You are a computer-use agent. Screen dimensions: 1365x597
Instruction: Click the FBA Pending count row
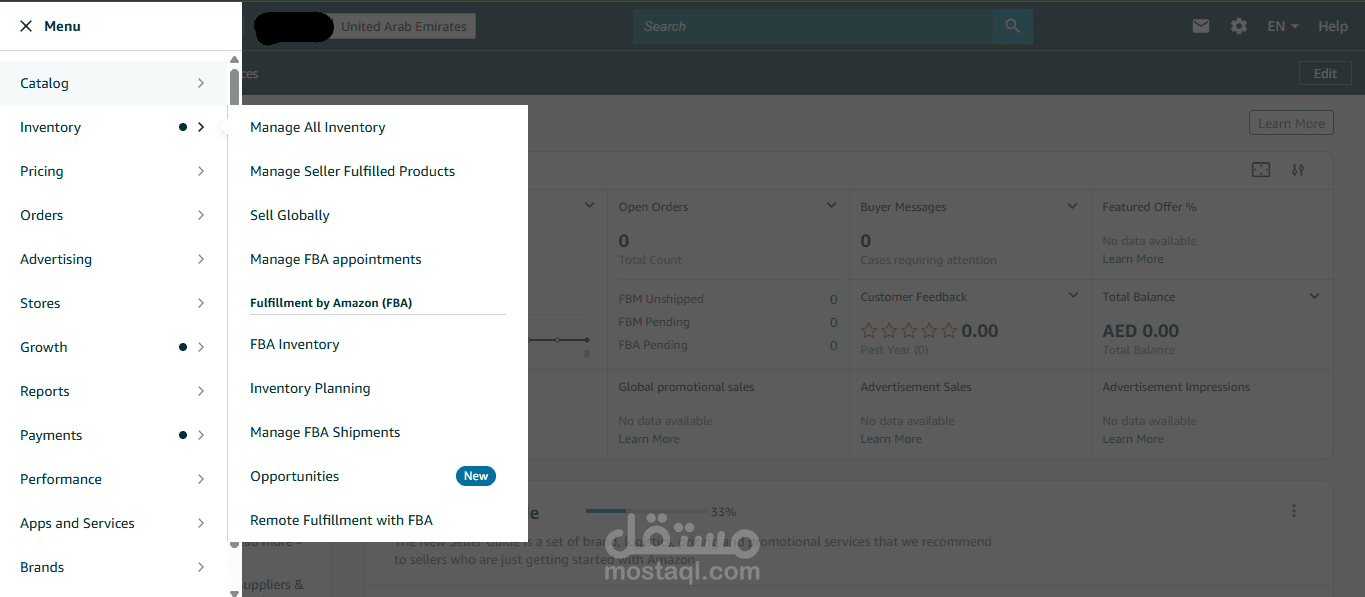click(x=728, y=345)
